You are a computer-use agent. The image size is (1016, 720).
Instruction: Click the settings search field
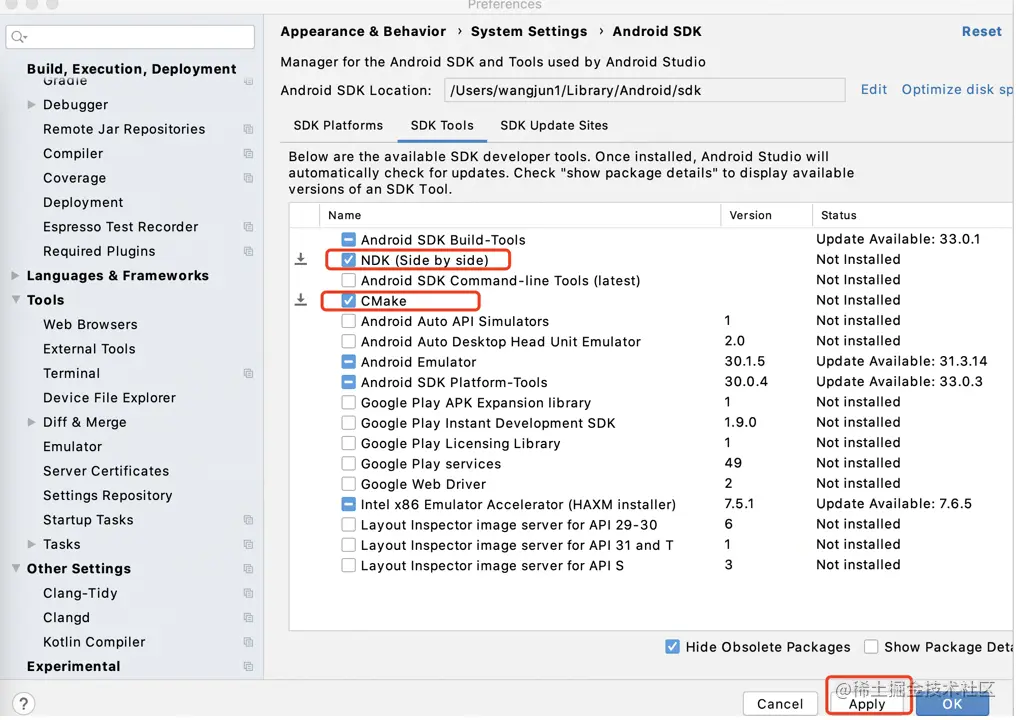click(x=130, y=37)
